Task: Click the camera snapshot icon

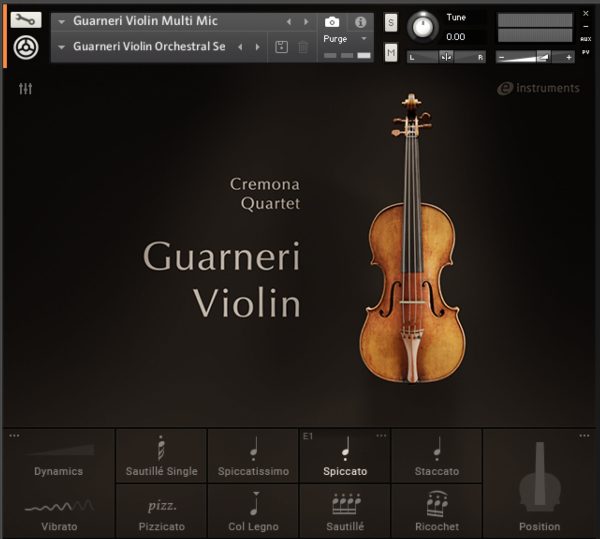Action: pos(332,21)
